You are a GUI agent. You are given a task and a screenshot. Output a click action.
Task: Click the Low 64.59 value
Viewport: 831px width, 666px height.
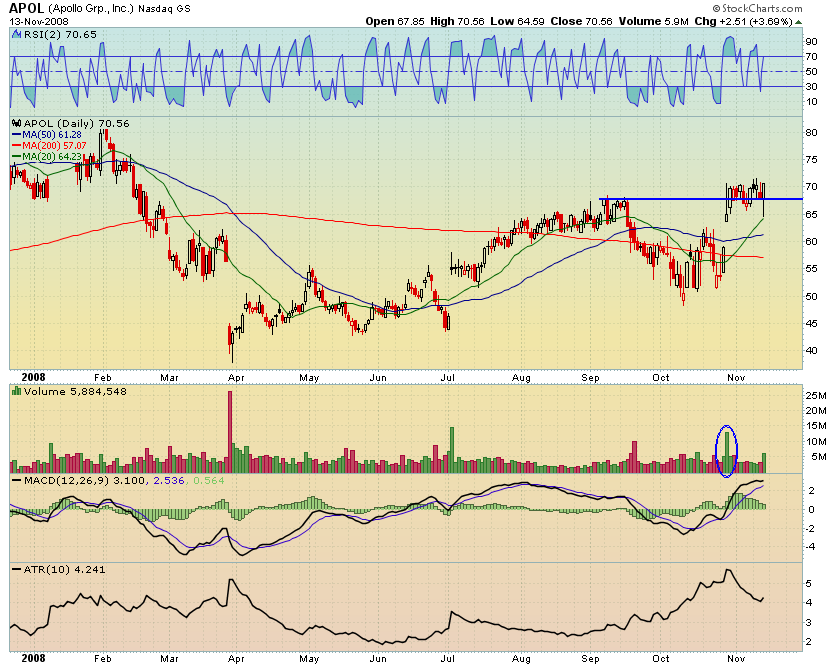pyautogui.click(x=518, y=22)
